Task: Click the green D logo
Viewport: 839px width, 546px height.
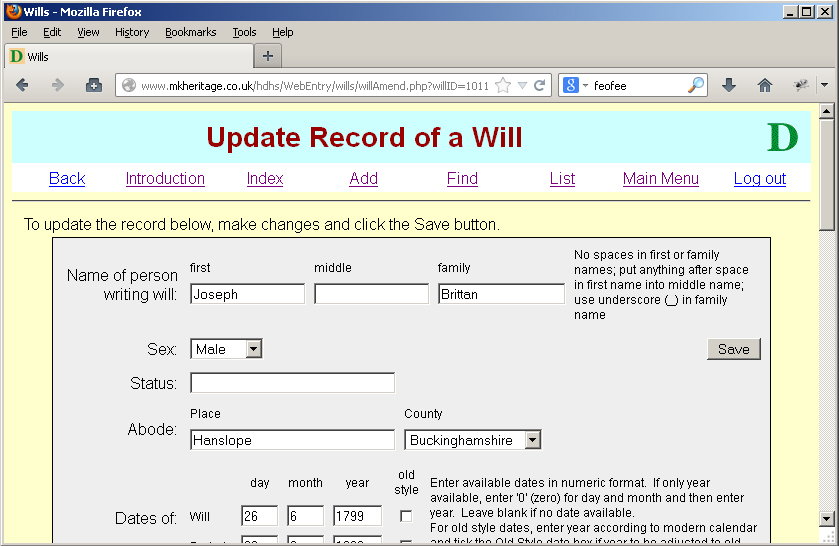Action: click(x=782, y=137)
